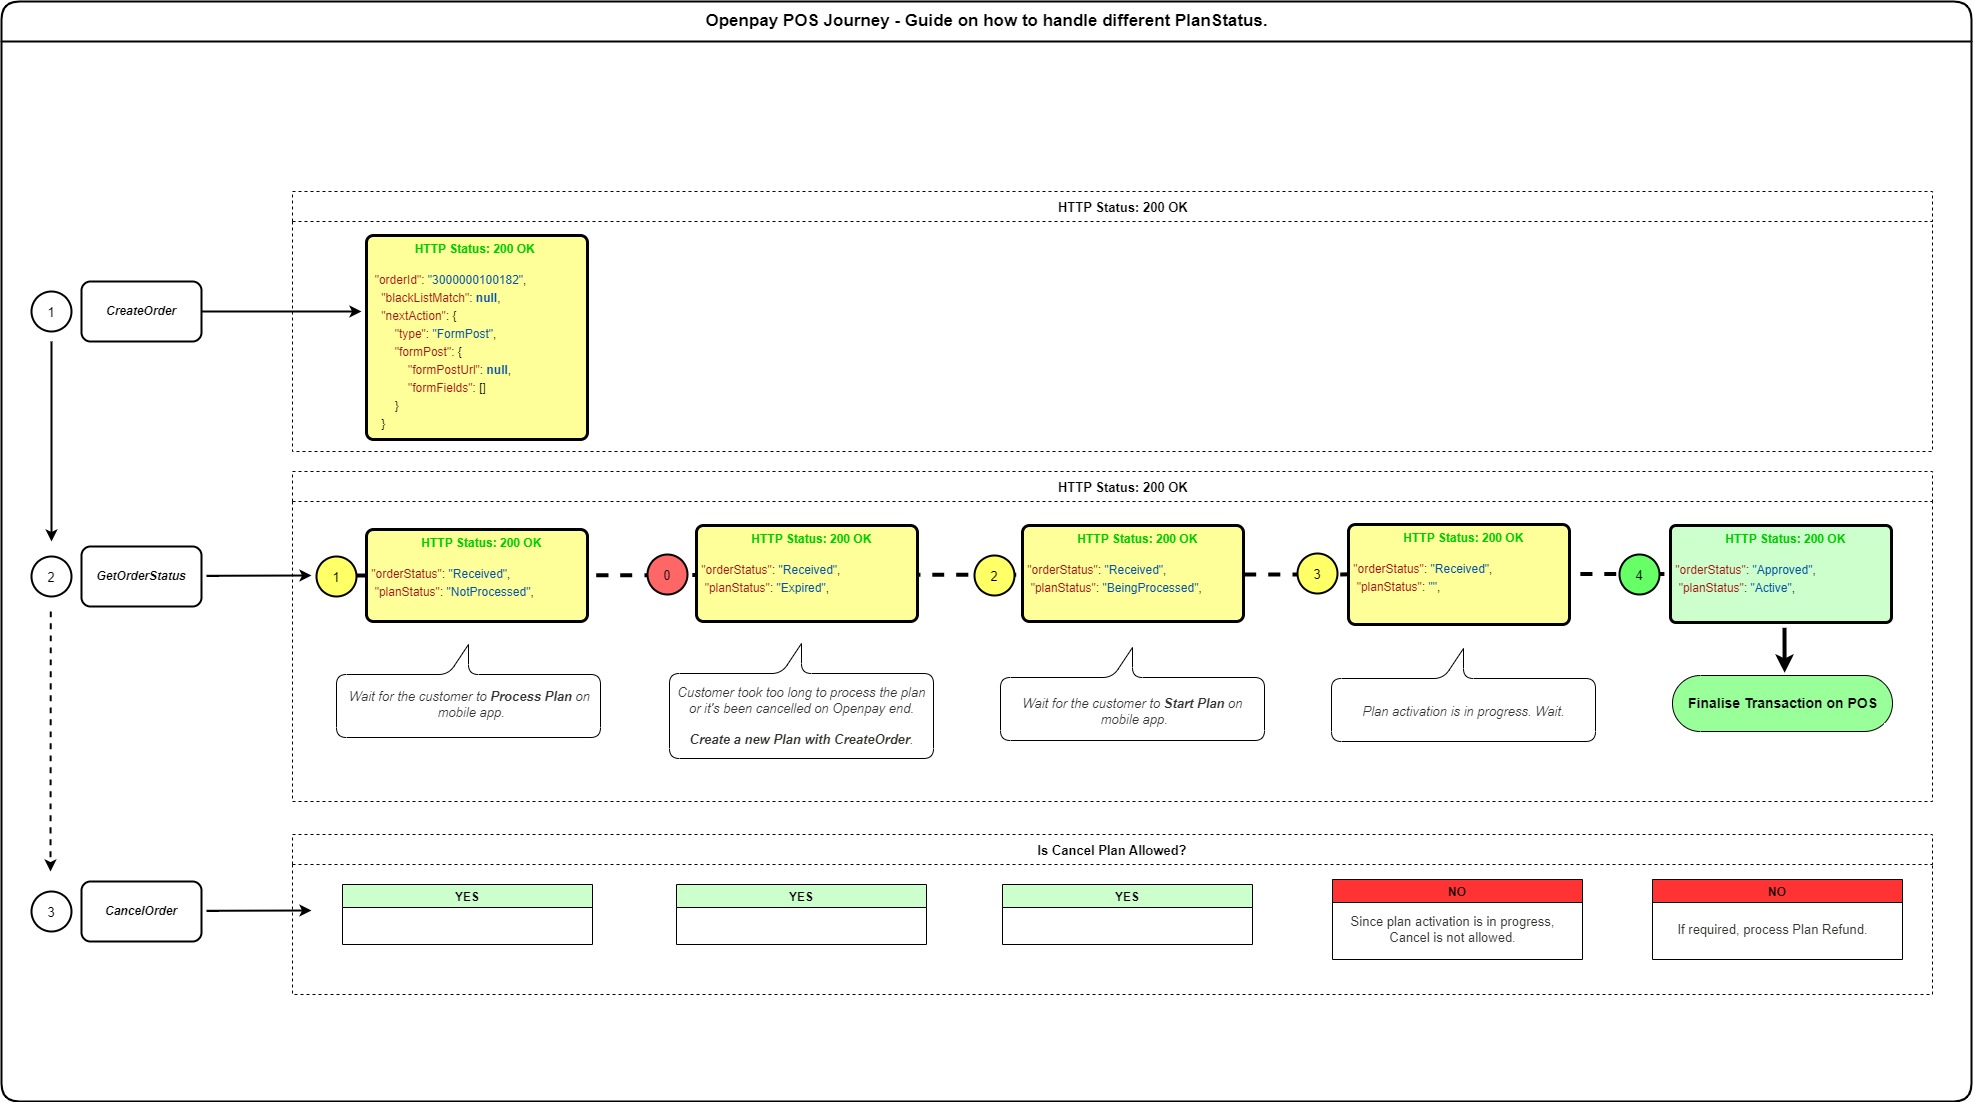Click the step 2 circle beside GetOrderStatus
Screen dimensions: 1973x1102
51,577
